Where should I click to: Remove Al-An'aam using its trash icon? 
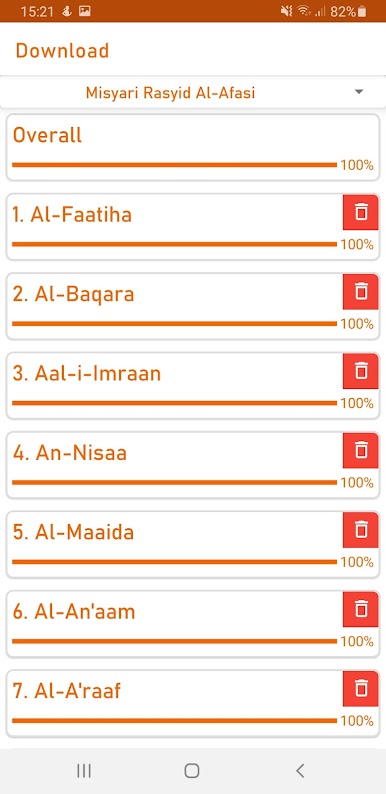click(x=361, y=610)
